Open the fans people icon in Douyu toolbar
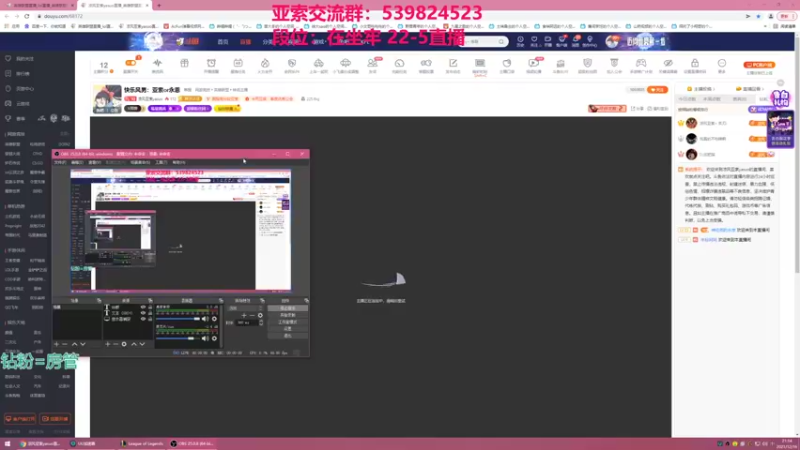Viewport: 800px width, 450px height. pos(372,64)
